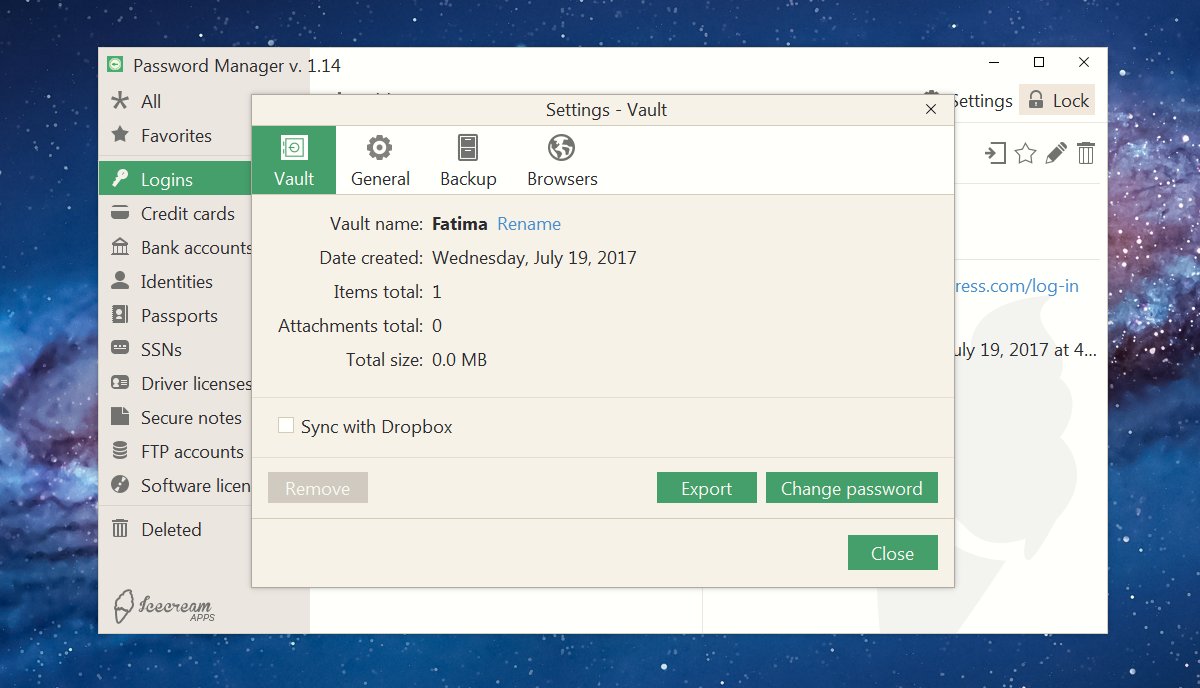Click the asterisk icon beside All
The height and width of the screenshot is (688, 1200).
tap(120, 100)
